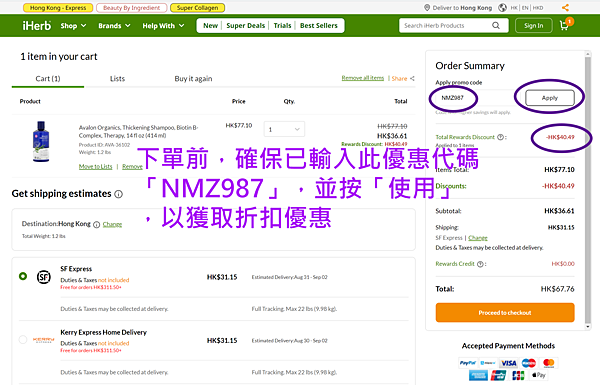Screen dimensions: 600x385
Task: Click Change next to SF Express in summary
Action: 478,238
